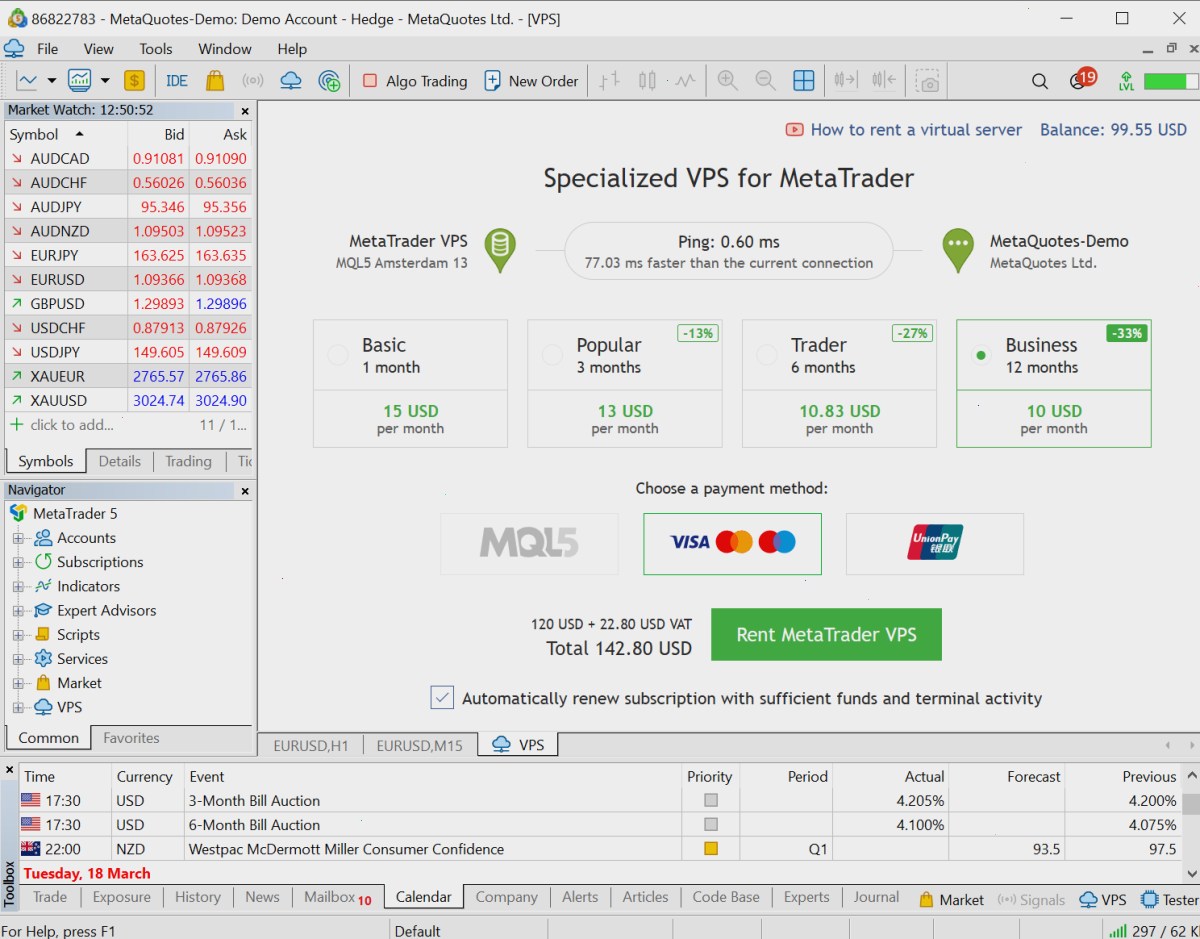Expand the Accounts tree node
The width and height of the screenshot is (1200, 939).
pos(18,538)
